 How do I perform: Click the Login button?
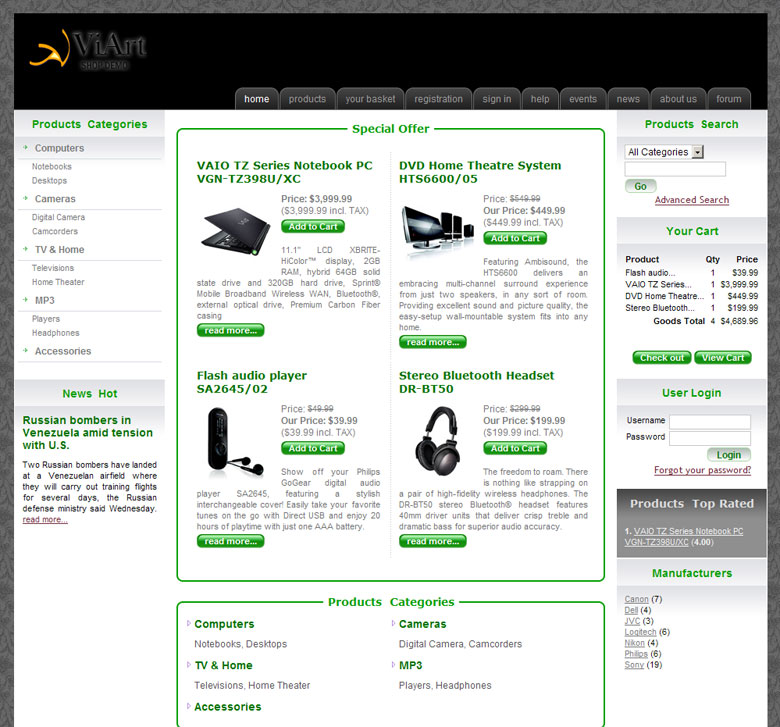tap(728, 455)
